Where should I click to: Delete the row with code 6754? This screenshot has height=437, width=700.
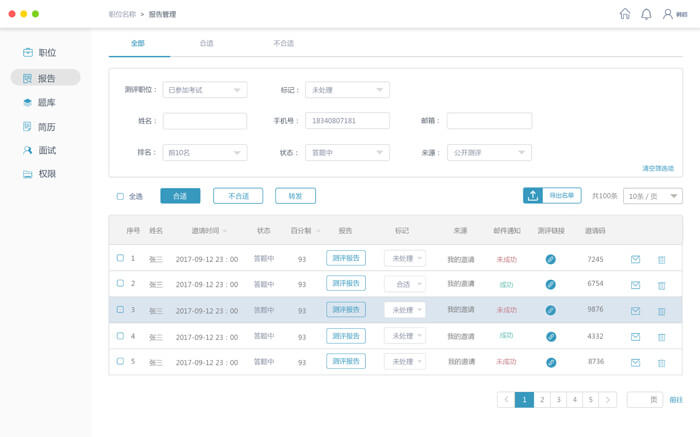(x=662, y=285)
